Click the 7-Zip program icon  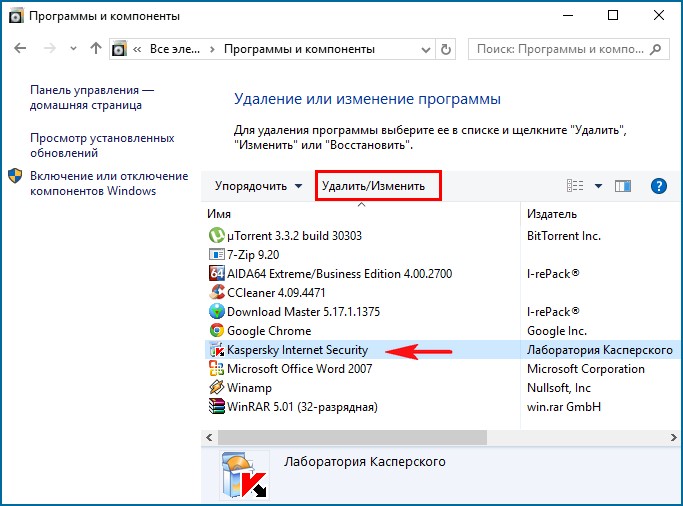pyautogui.click(x=216, y=254)
